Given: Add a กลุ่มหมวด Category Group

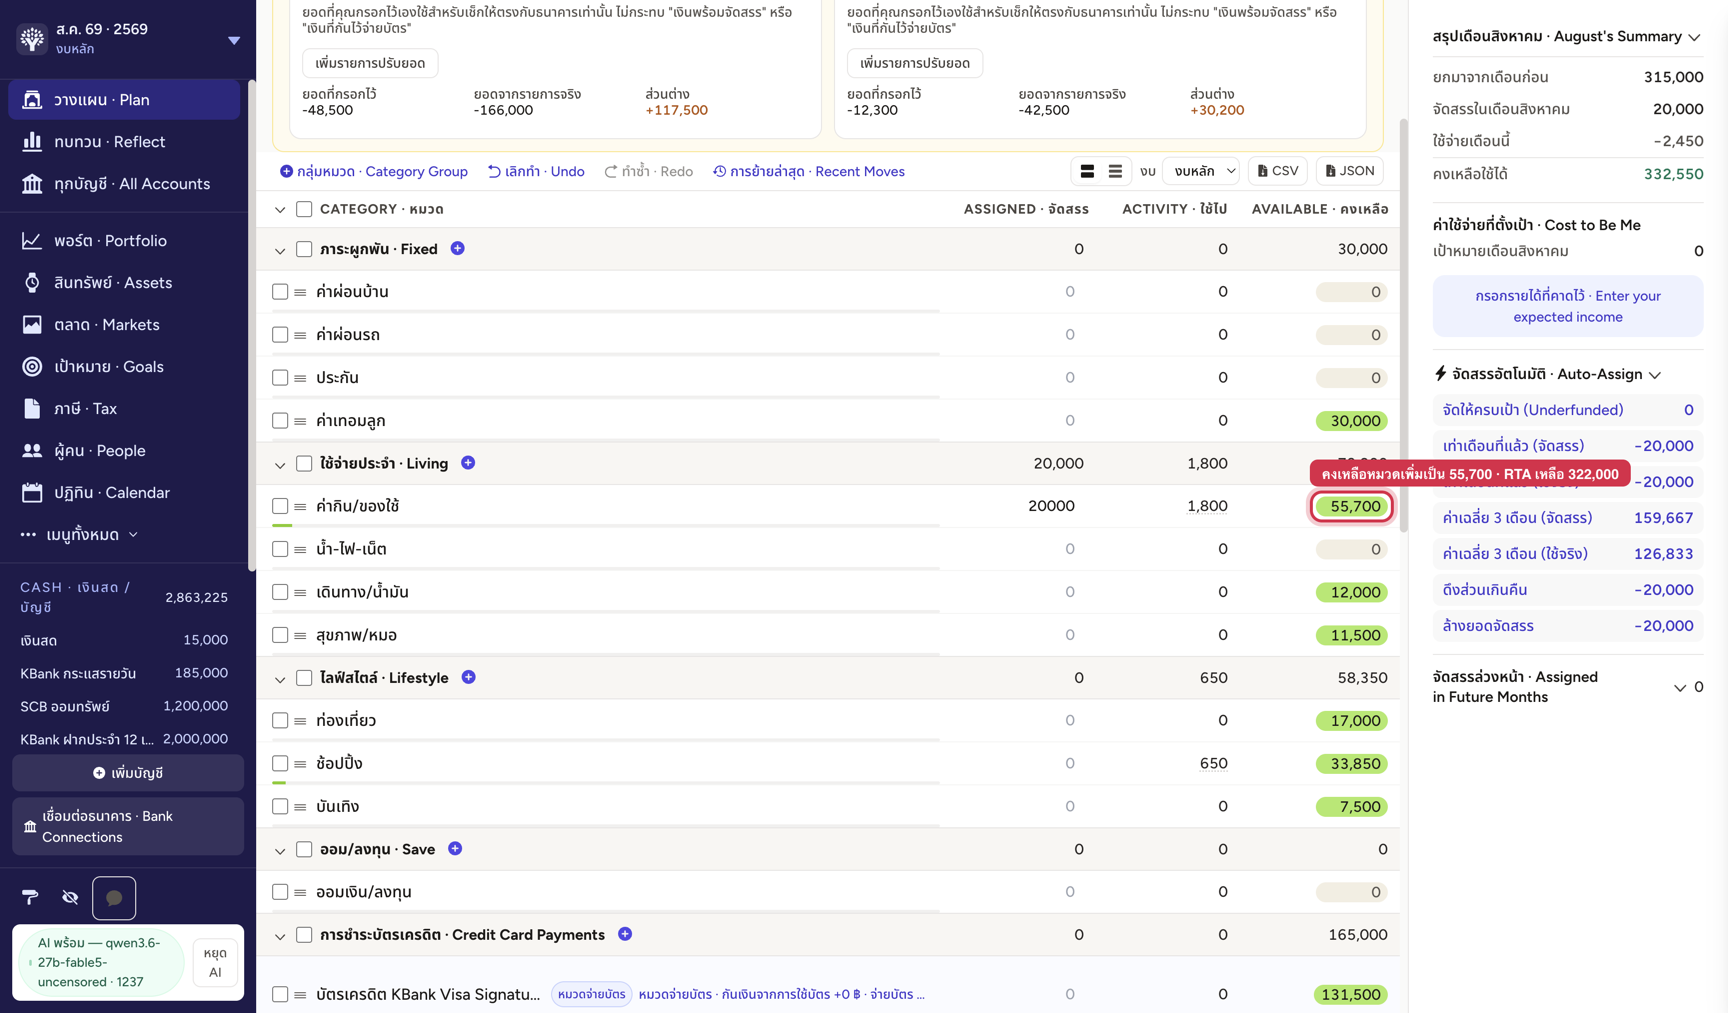Looking at the screenshot, I should click(374, 171).
